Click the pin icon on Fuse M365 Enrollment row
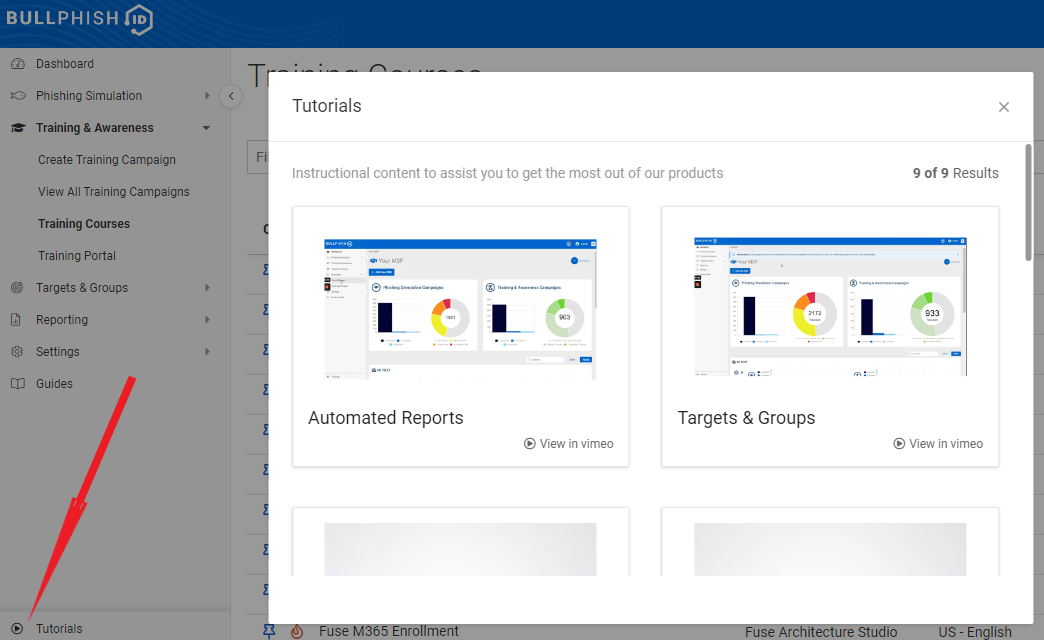Viewport: 1044px width, 640px height. coord(269,631)
